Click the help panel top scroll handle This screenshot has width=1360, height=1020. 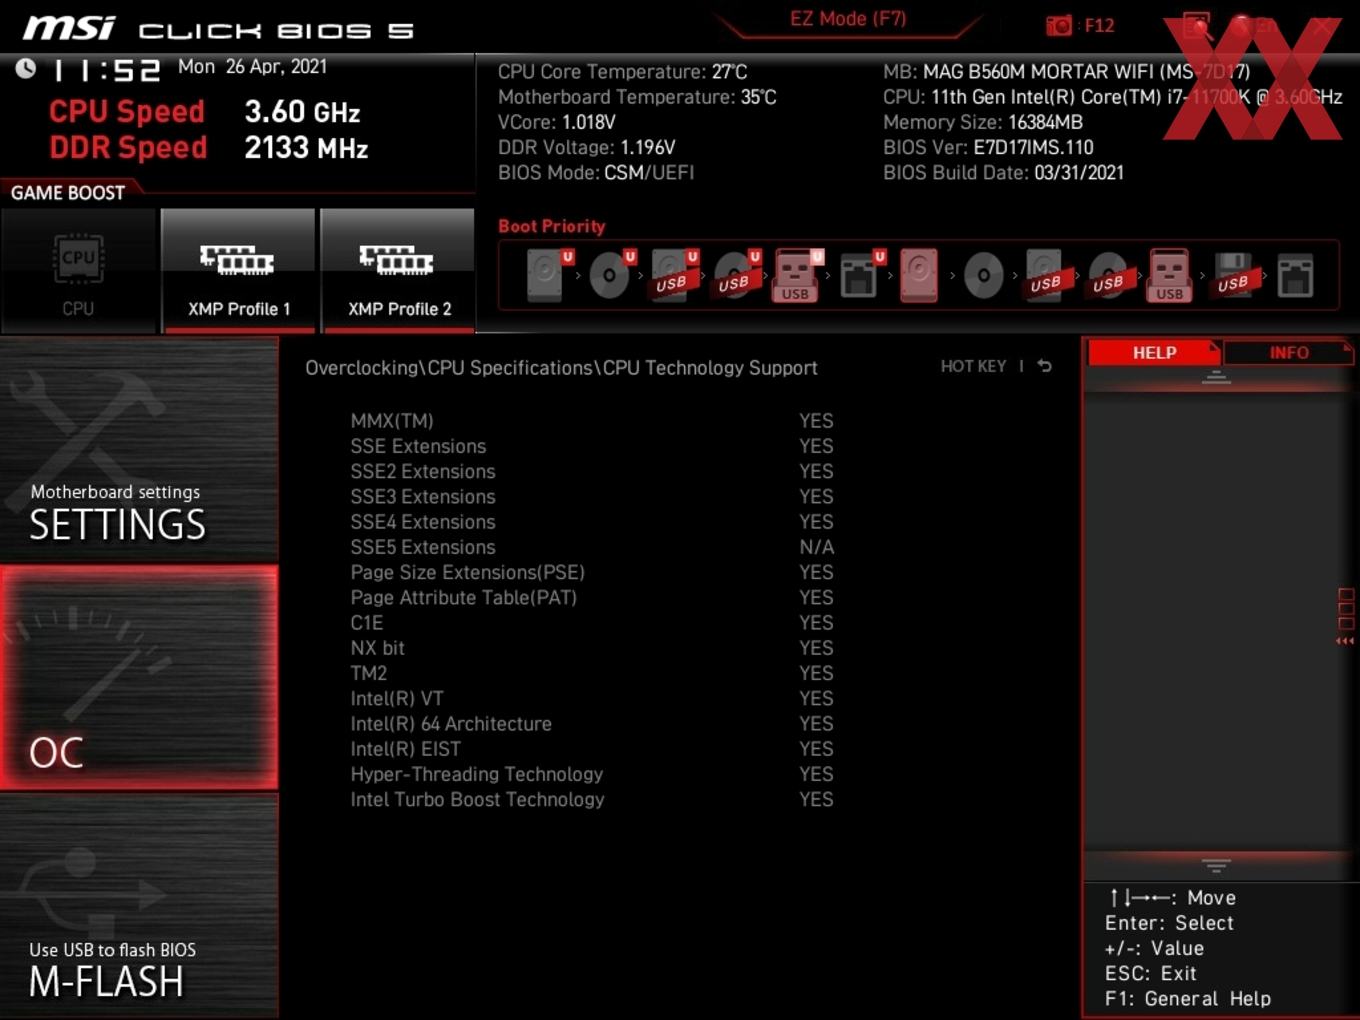[x=1216, y=377]
